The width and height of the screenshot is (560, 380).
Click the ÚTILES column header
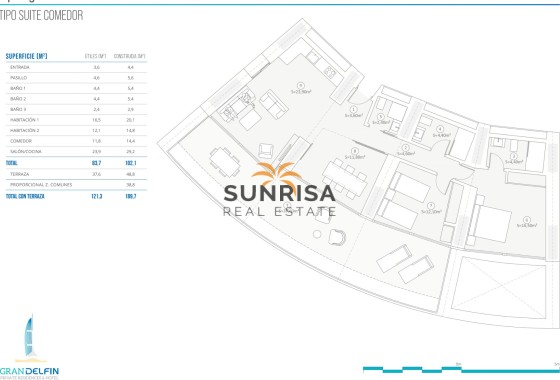[x=95, y=56]
